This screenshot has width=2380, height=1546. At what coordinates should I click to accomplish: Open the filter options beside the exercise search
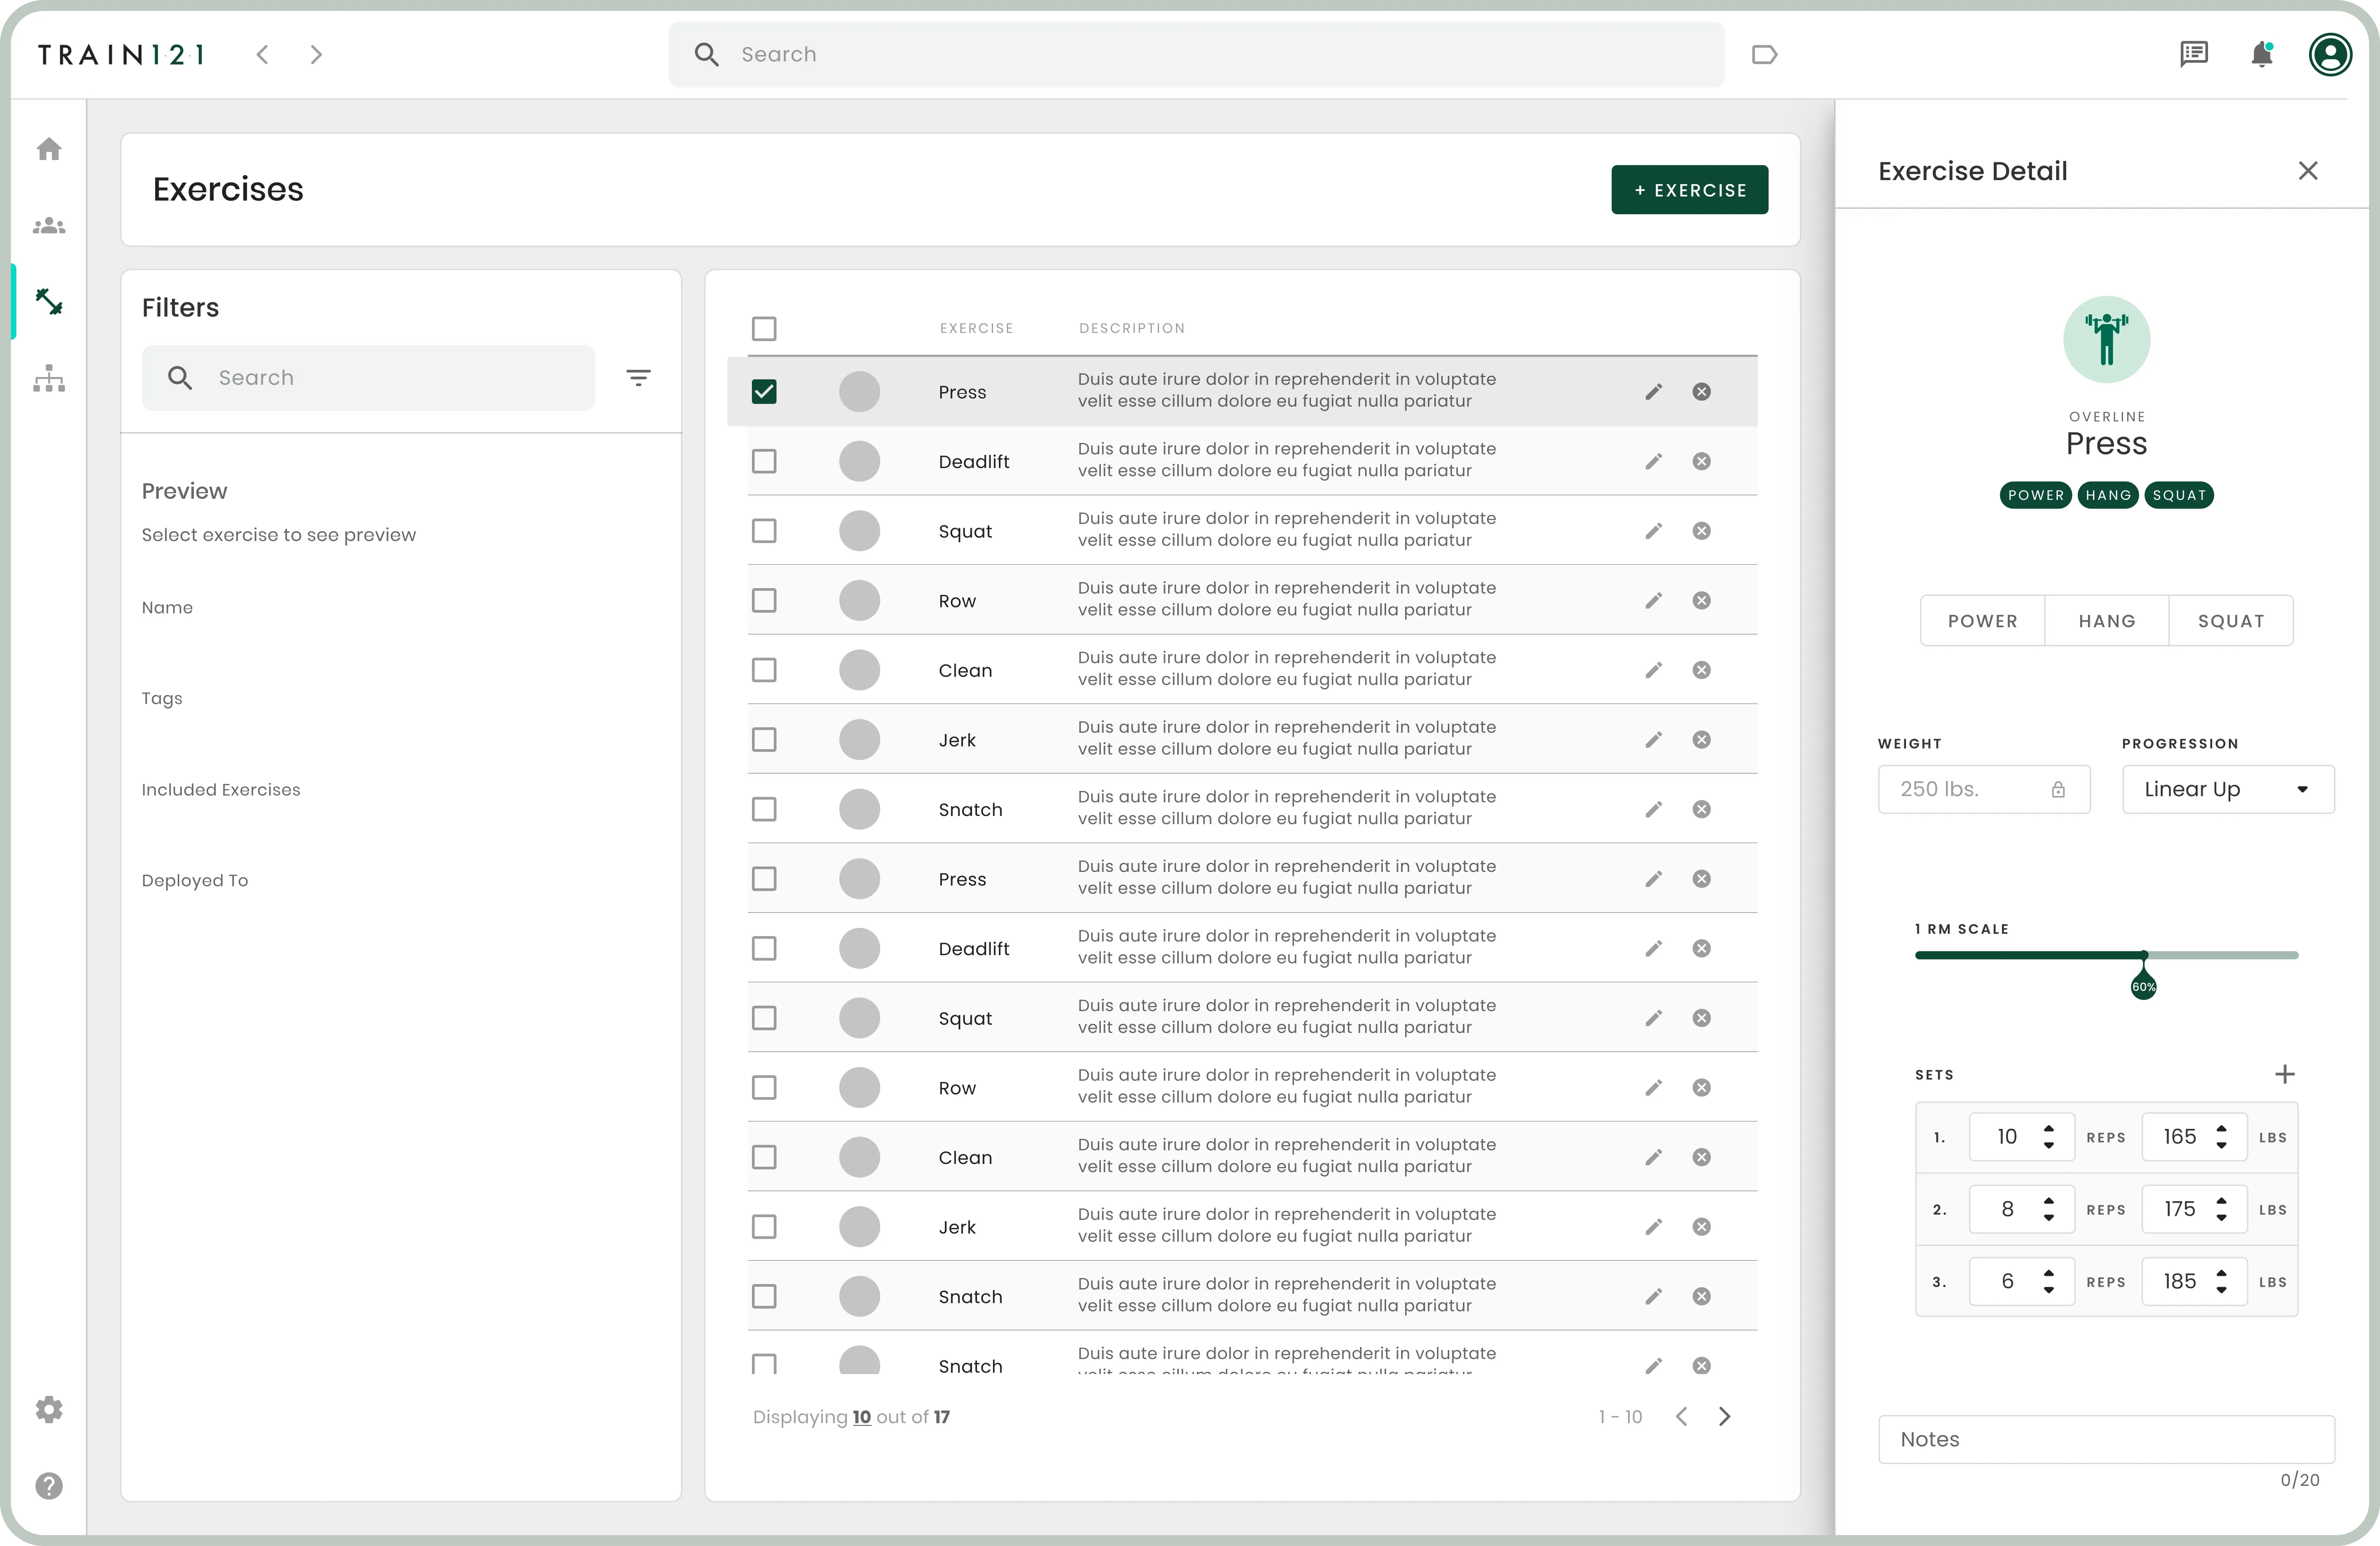[x=639, y=377]
